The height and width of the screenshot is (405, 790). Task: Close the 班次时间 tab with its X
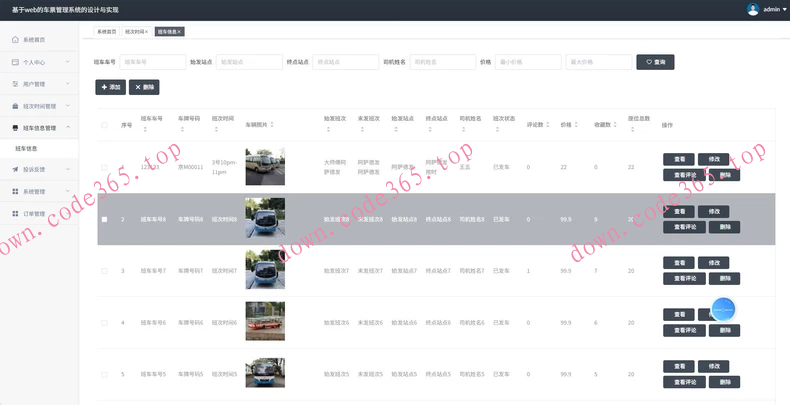click(146, 32)
